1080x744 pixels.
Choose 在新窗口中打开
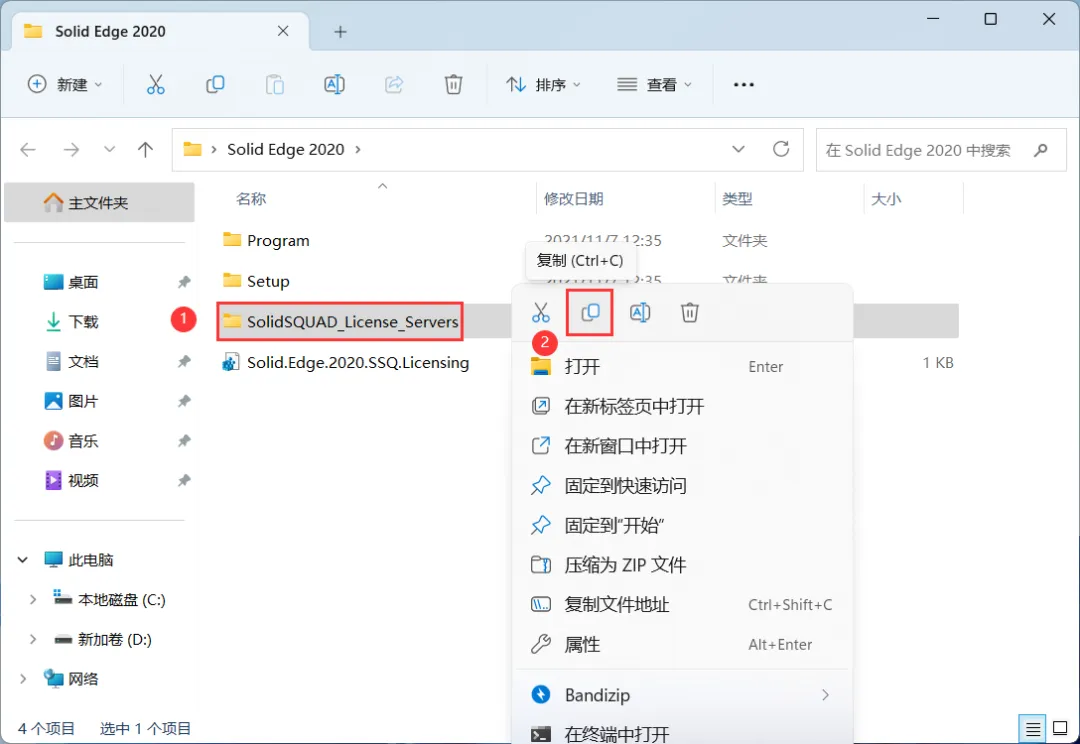682,446
